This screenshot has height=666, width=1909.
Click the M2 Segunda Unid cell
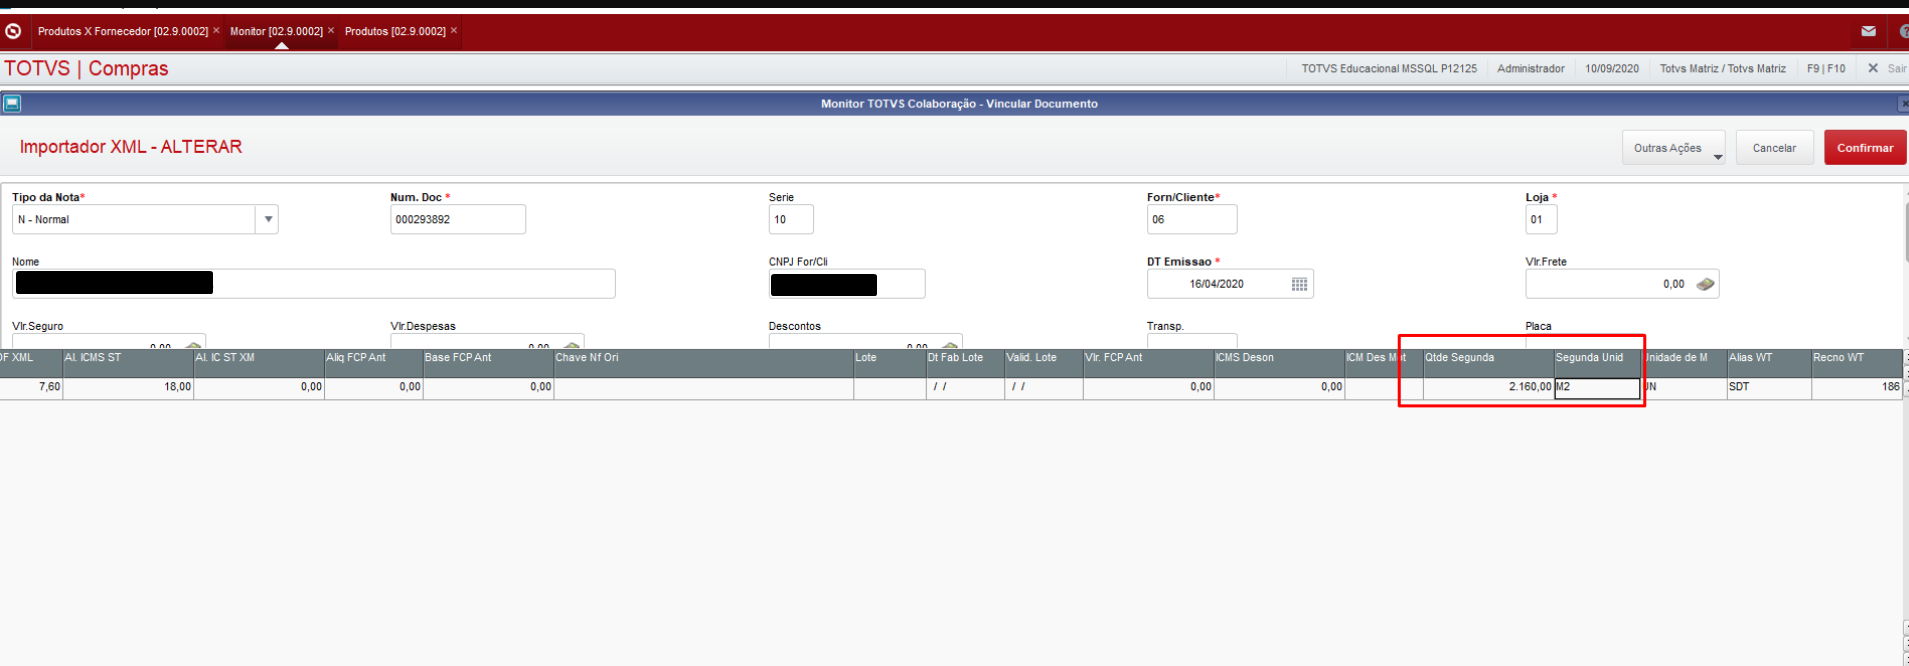click(x=1597, y=387)
